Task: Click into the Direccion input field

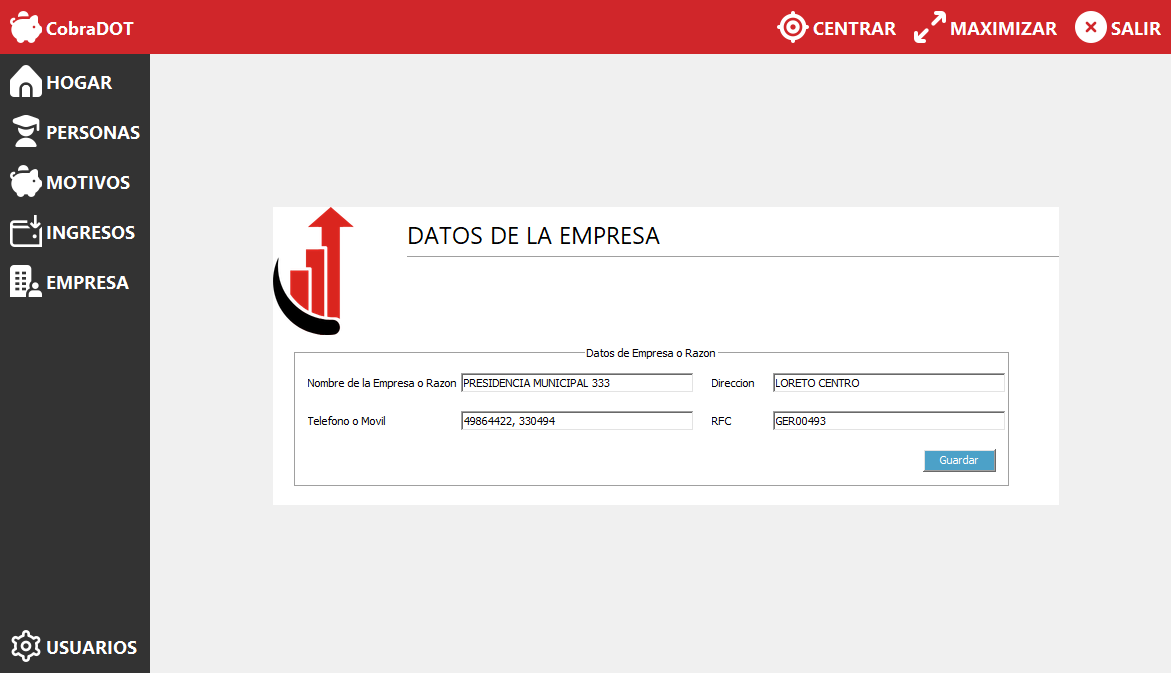Action: tap(888, 383)
